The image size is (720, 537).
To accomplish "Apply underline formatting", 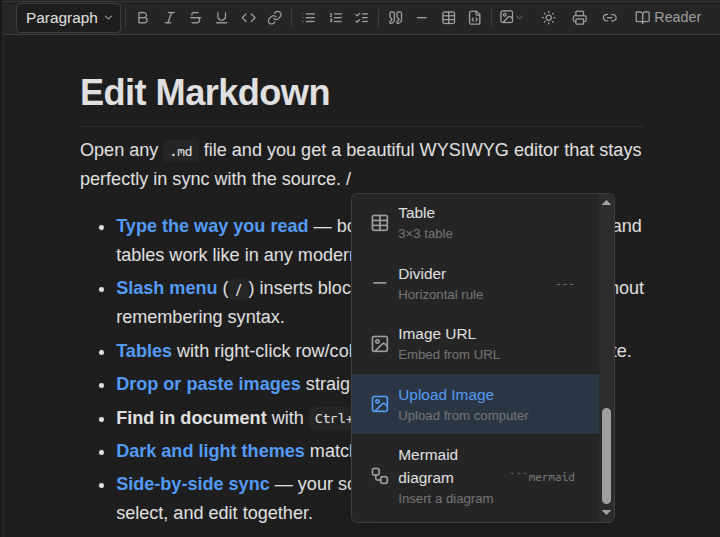I will (222, 18).
